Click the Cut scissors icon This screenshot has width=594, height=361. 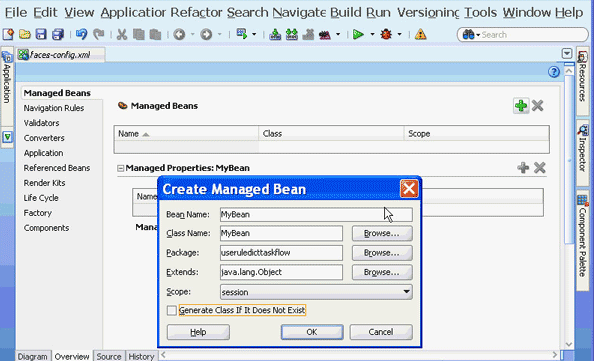click(x=122, y=34)
